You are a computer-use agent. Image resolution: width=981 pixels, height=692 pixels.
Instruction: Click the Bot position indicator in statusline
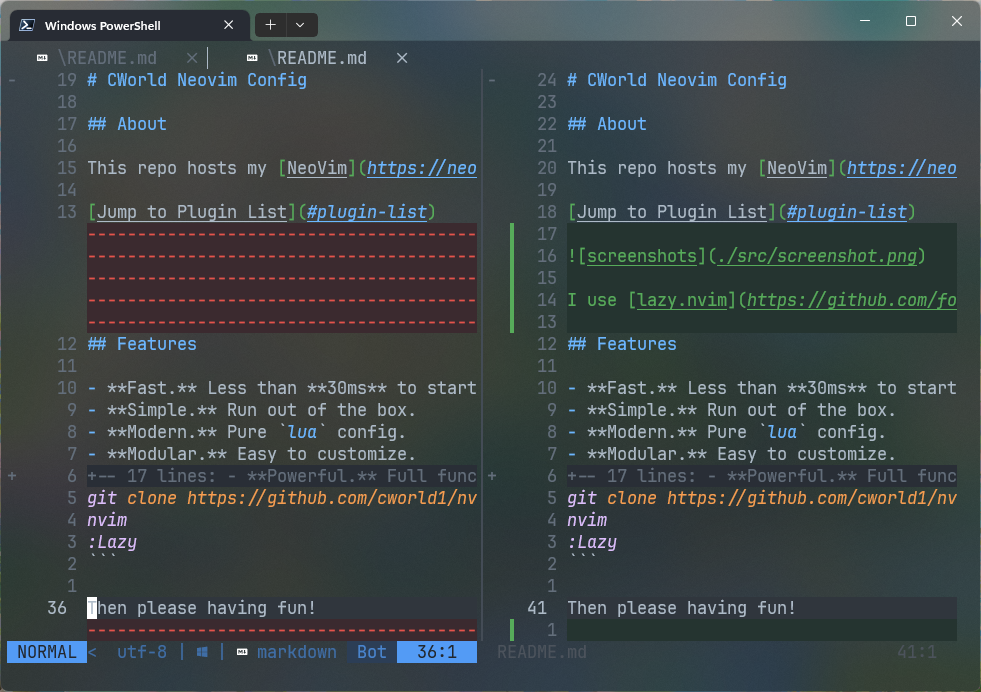point(372,652)
